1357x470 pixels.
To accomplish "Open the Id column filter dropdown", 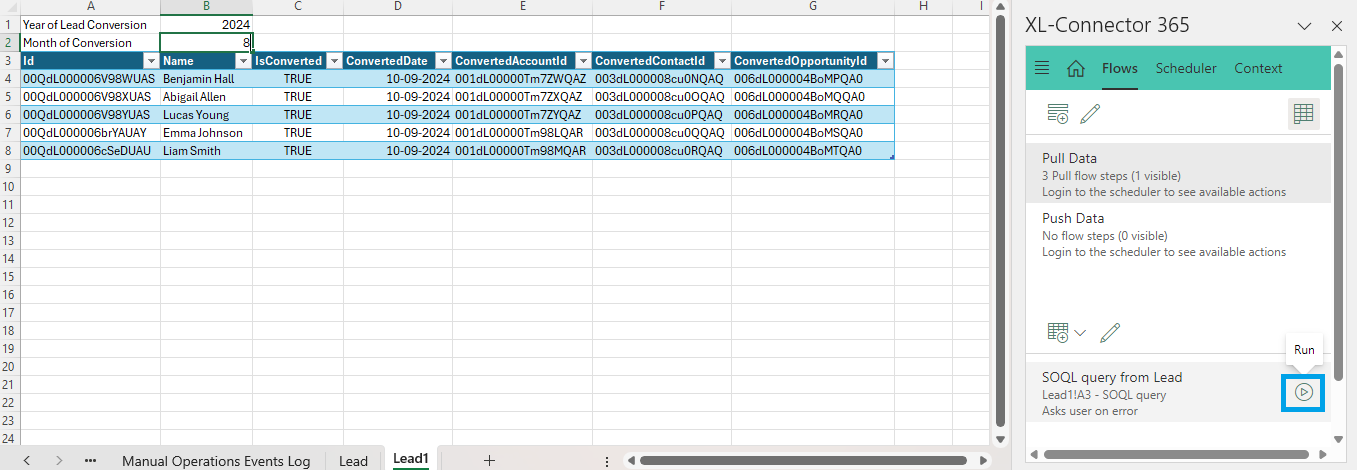I will 151,61.
